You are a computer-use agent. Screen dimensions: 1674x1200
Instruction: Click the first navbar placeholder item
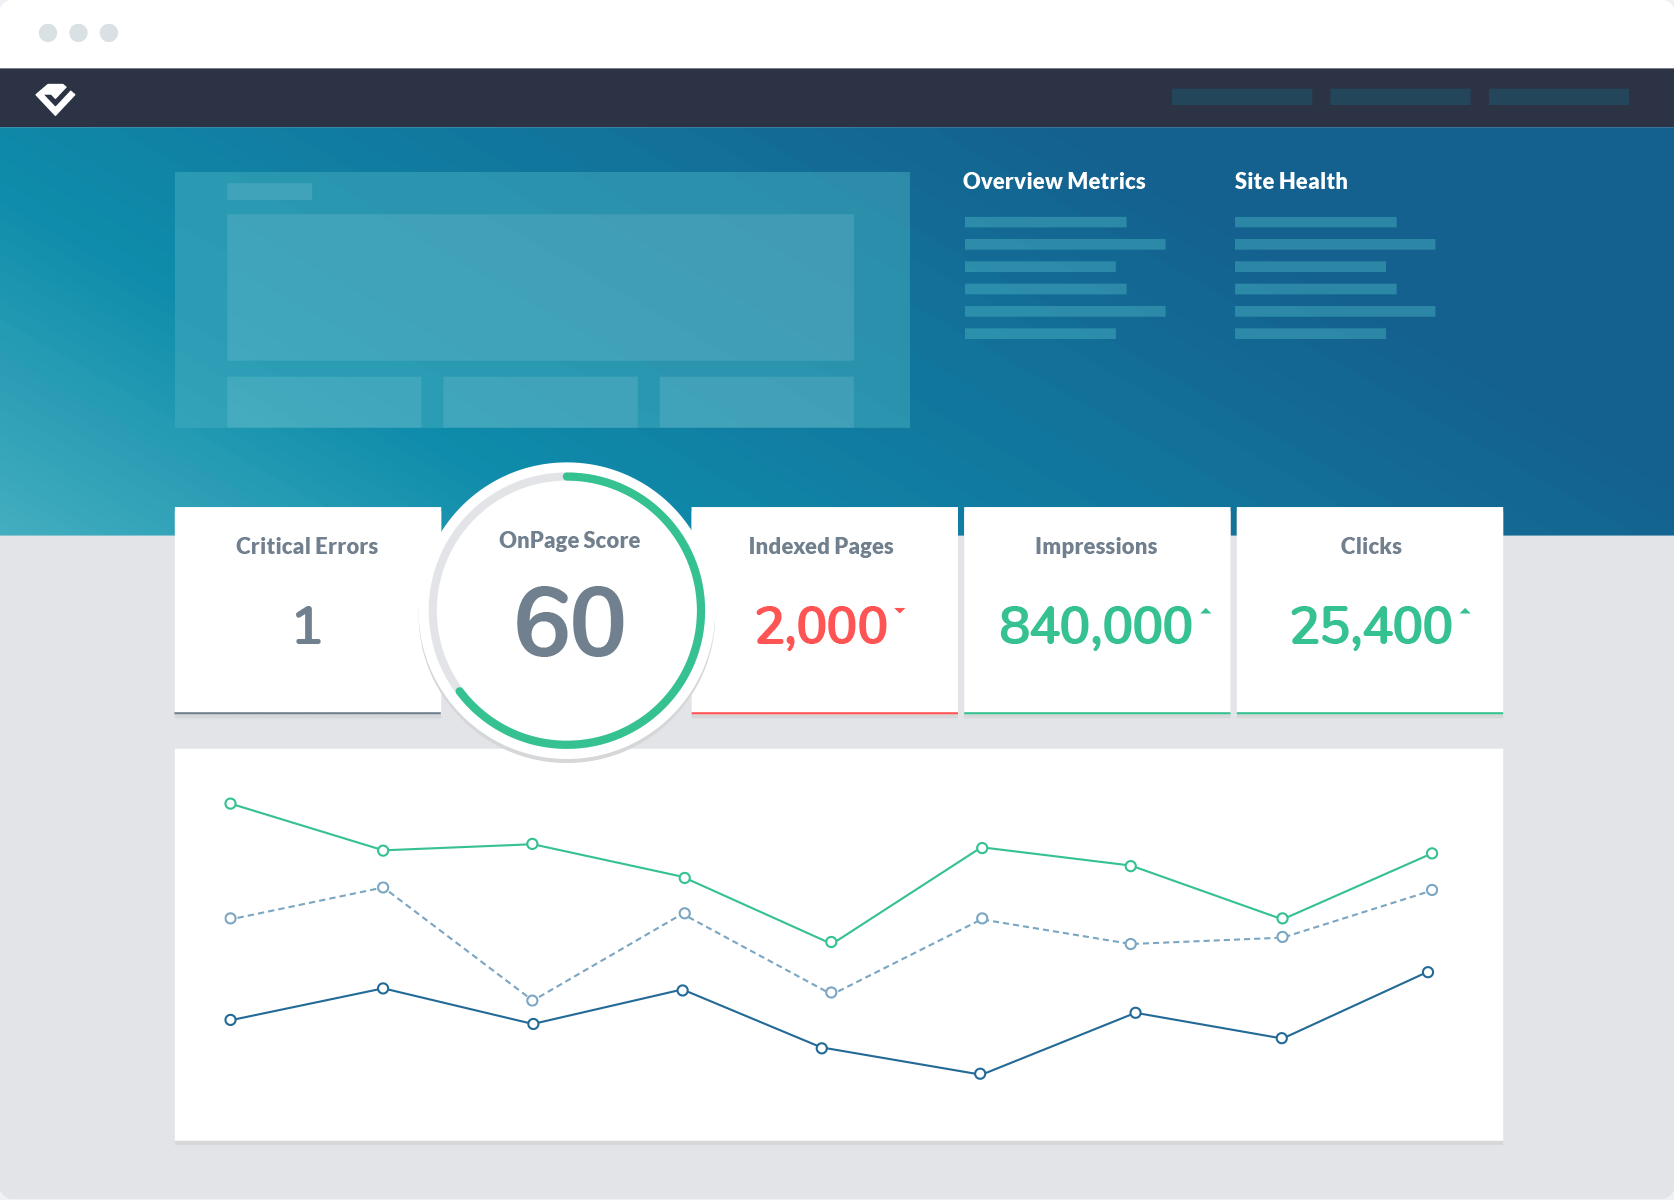click(1242, 97)
